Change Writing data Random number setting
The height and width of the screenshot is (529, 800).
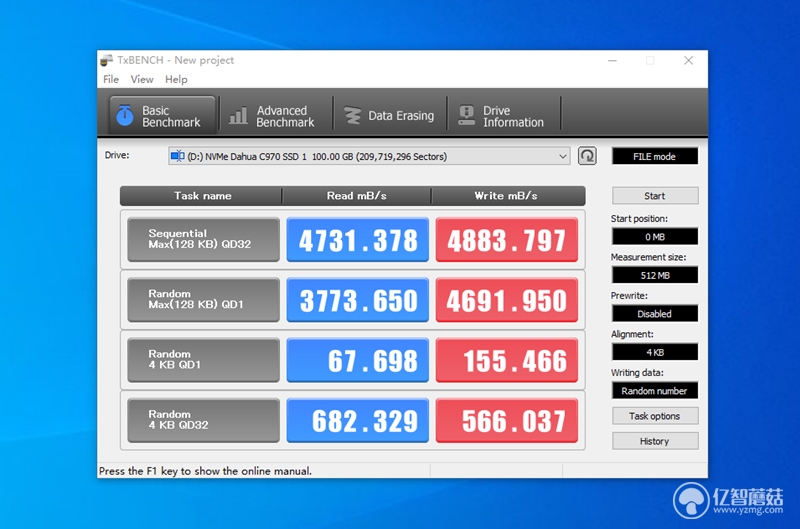coord(655,391)
